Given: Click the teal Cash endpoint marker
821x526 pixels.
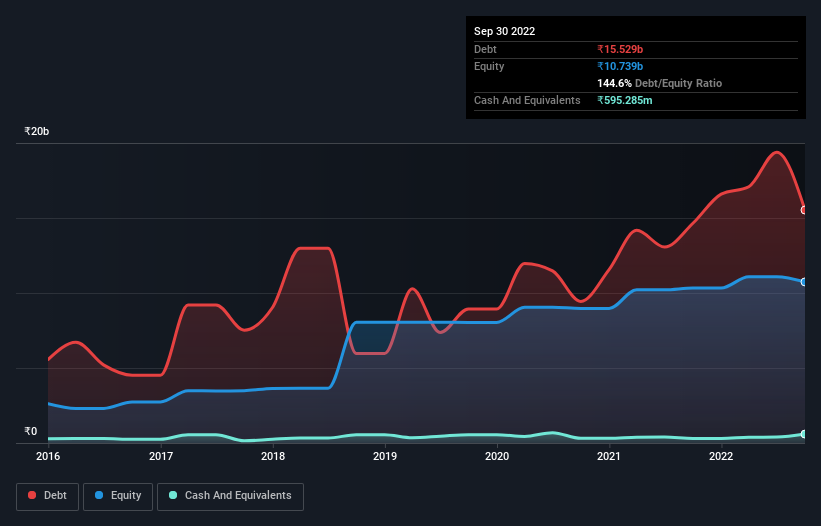Looking at the screenshot, I should coord(804,434).
